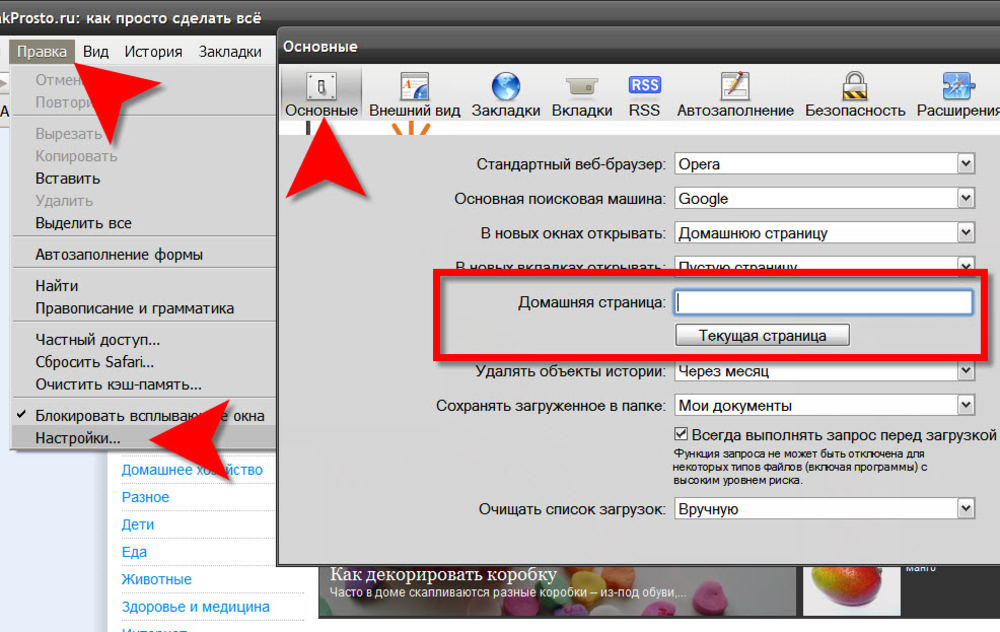Open the Еда category link

(x=134, y=552)
